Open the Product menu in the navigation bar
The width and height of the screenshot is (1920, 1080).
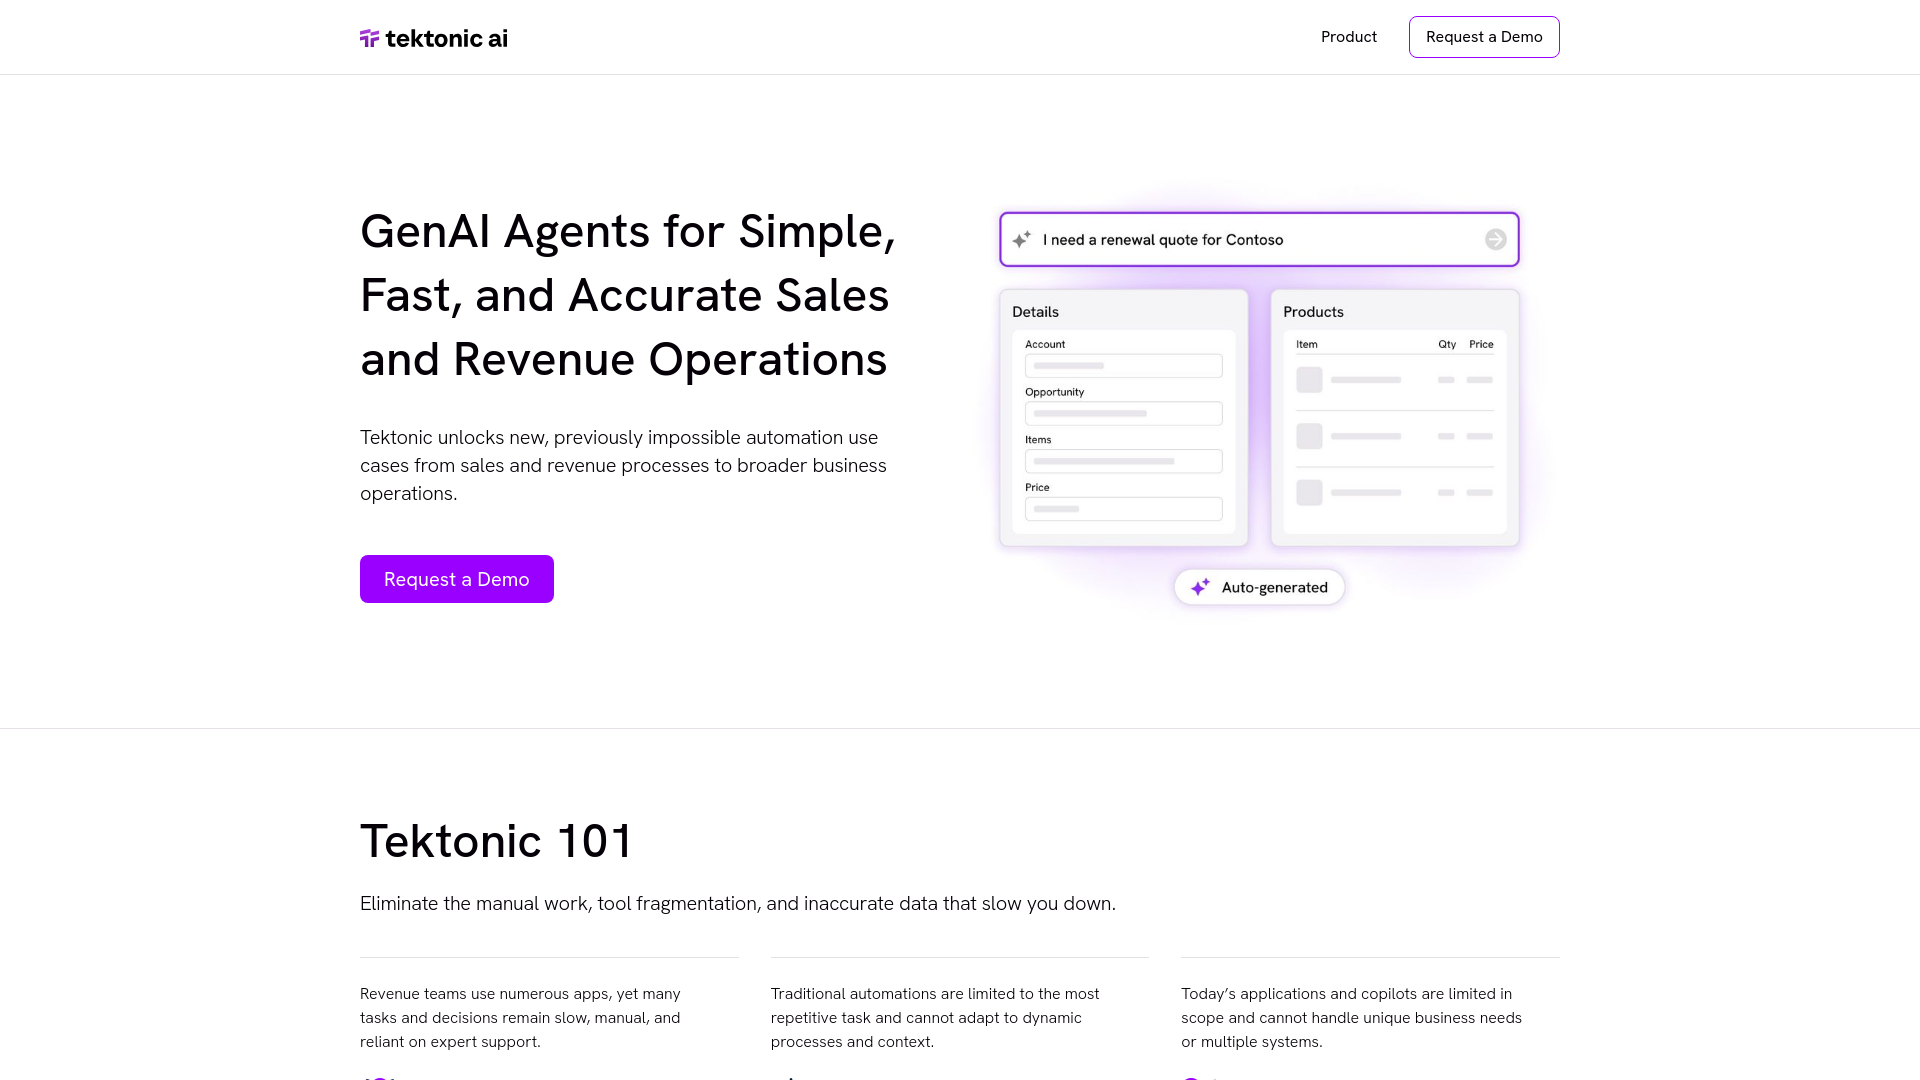click(x=1348, y=36)
